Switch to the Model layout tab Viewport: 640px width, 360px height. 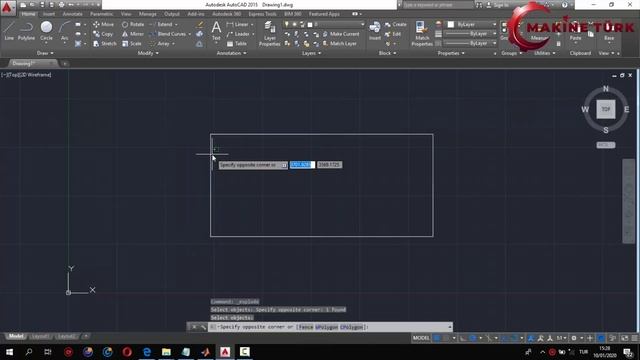coord(16,336)
